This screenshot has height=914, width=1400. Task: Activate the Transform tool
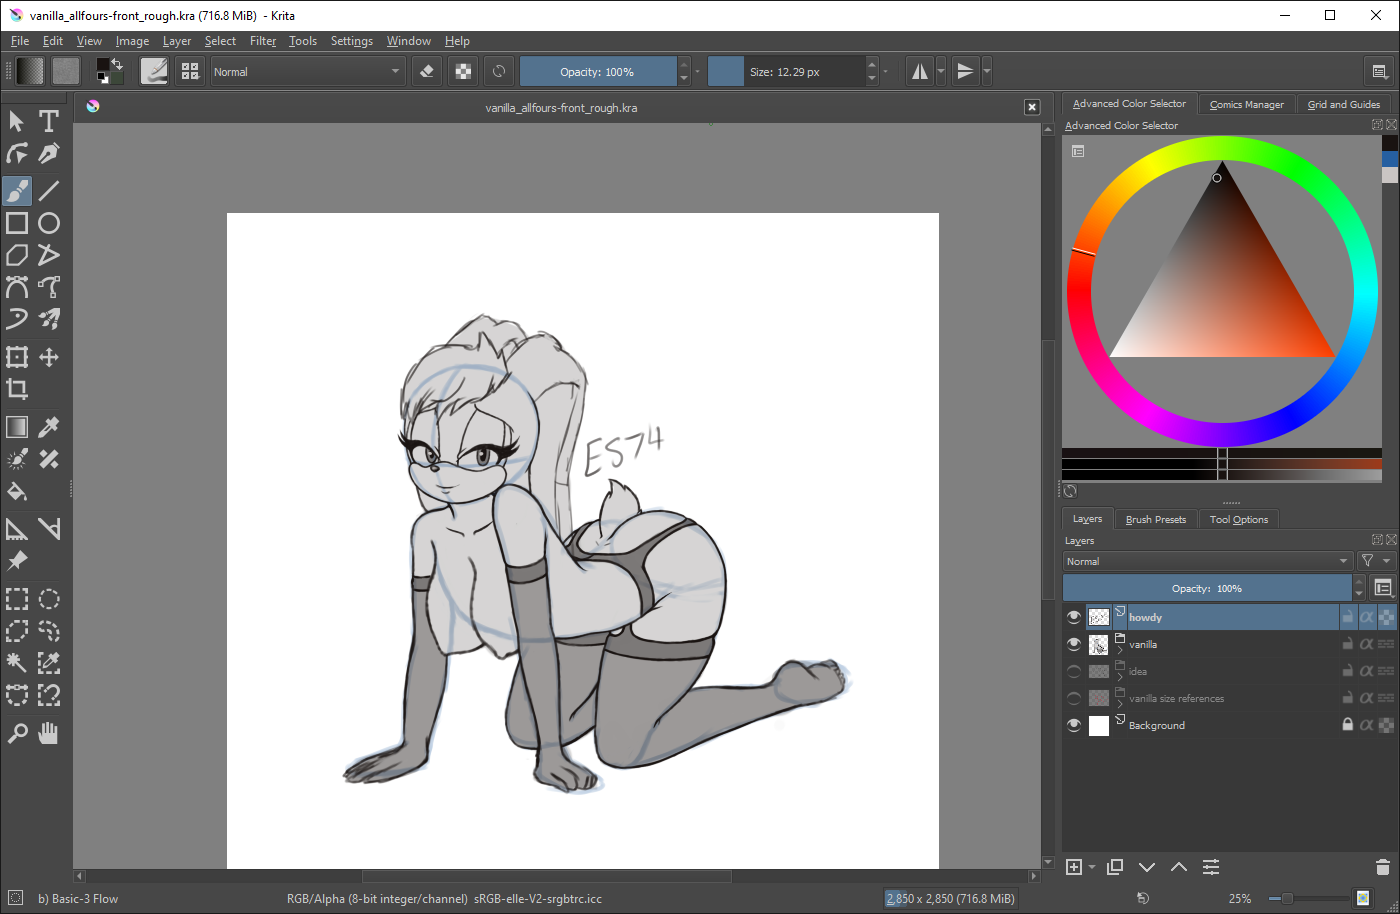[x=17, y=357]
